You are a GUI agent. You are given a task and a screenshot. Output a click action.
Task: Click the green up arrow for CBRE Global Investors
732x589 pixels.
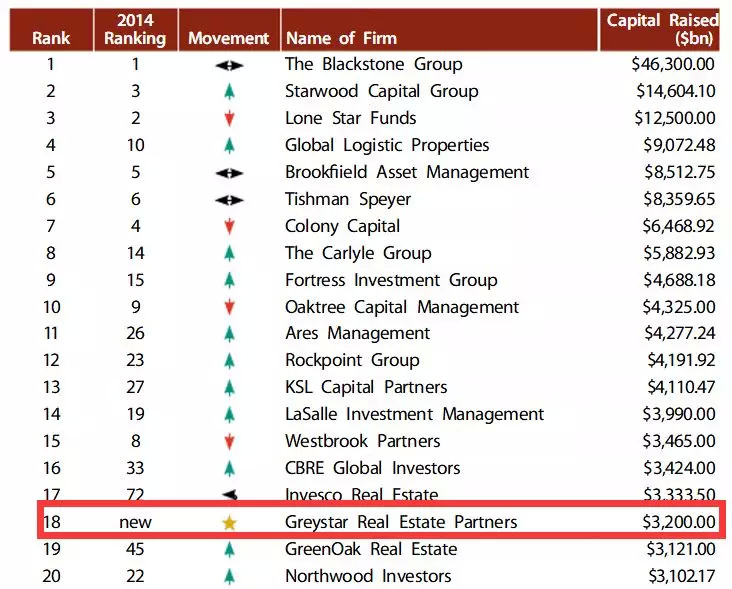[x=229, y=468]
